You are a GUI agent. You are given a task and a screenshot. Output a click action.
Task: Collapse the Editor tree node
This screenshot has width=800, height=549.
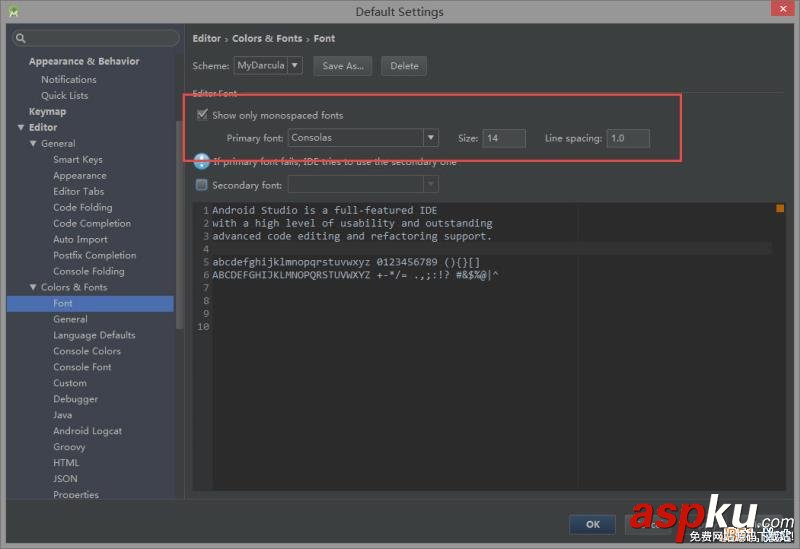tap(21, 127)
